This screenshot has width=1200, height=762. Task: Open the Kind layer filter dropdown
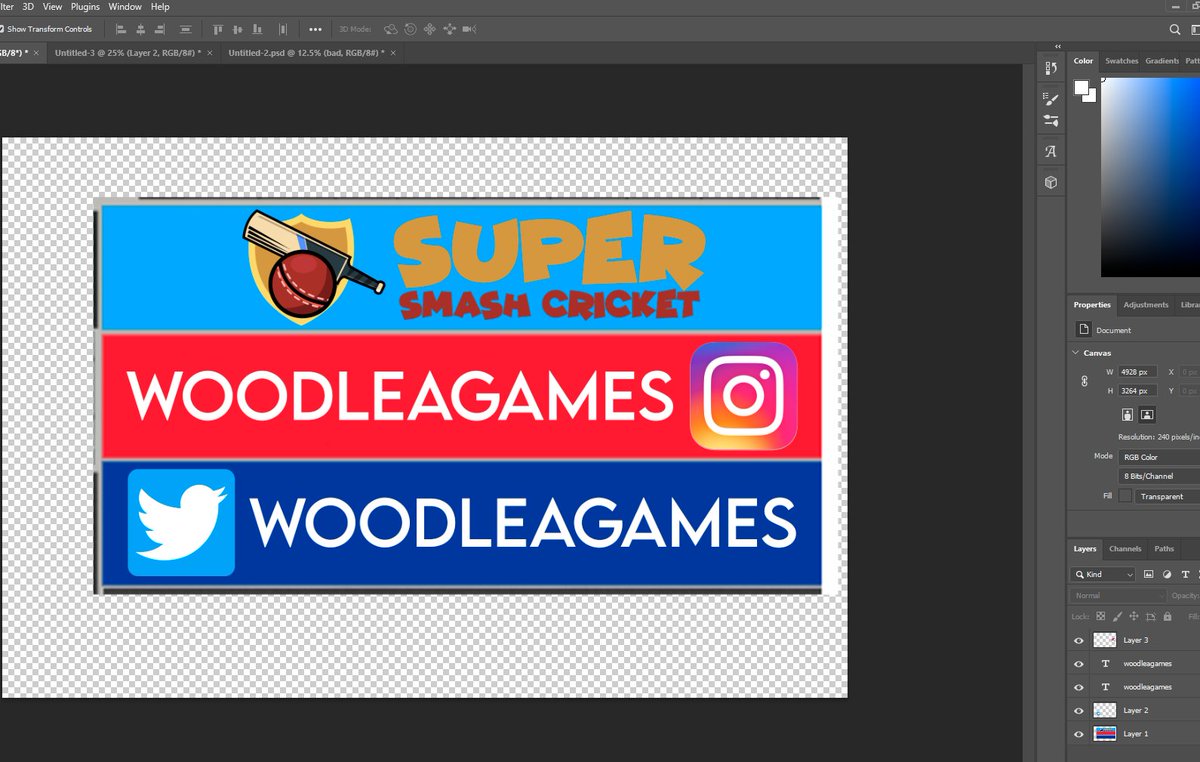point(1103,575)
